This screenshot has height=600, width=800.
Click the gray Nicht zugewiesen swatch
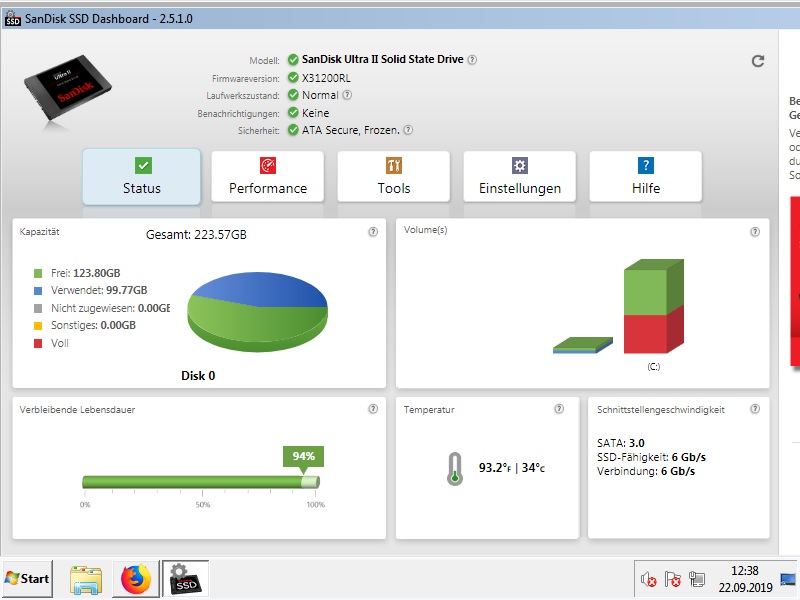(38, 309)
